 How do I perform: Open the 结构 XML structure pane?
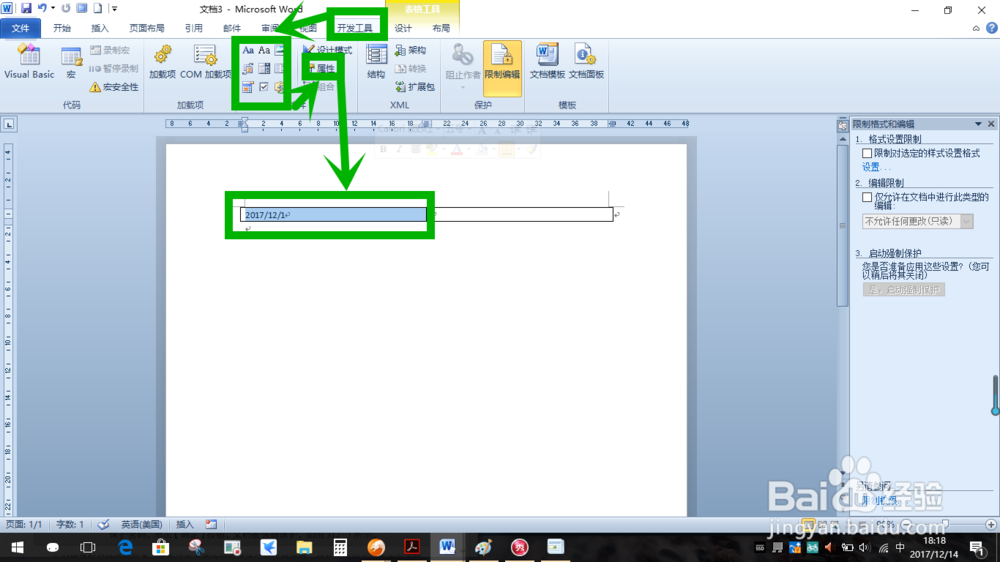point(376,62)
